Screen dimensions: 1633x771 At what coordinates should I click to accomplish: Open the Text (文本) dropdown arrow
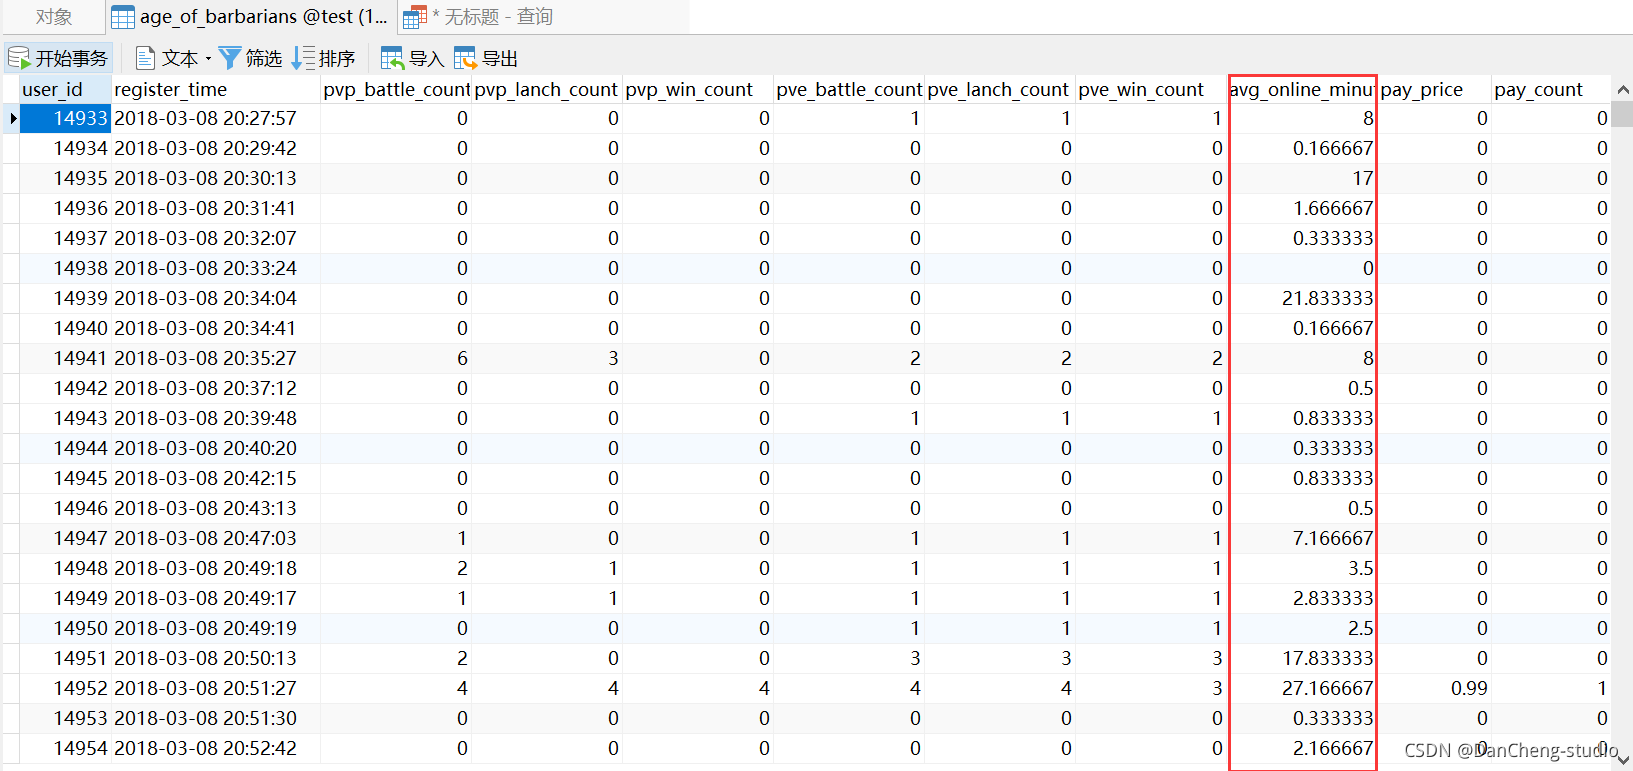tap(208, 59)
